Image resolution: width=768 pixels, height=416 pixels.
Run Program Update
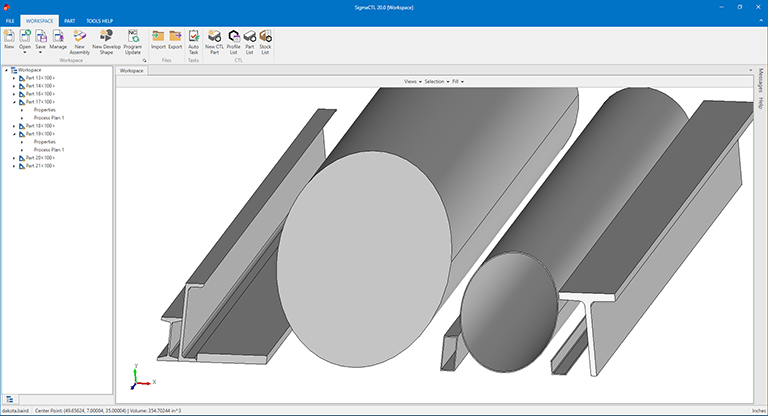pyautogui.click(x=133, y=36)
